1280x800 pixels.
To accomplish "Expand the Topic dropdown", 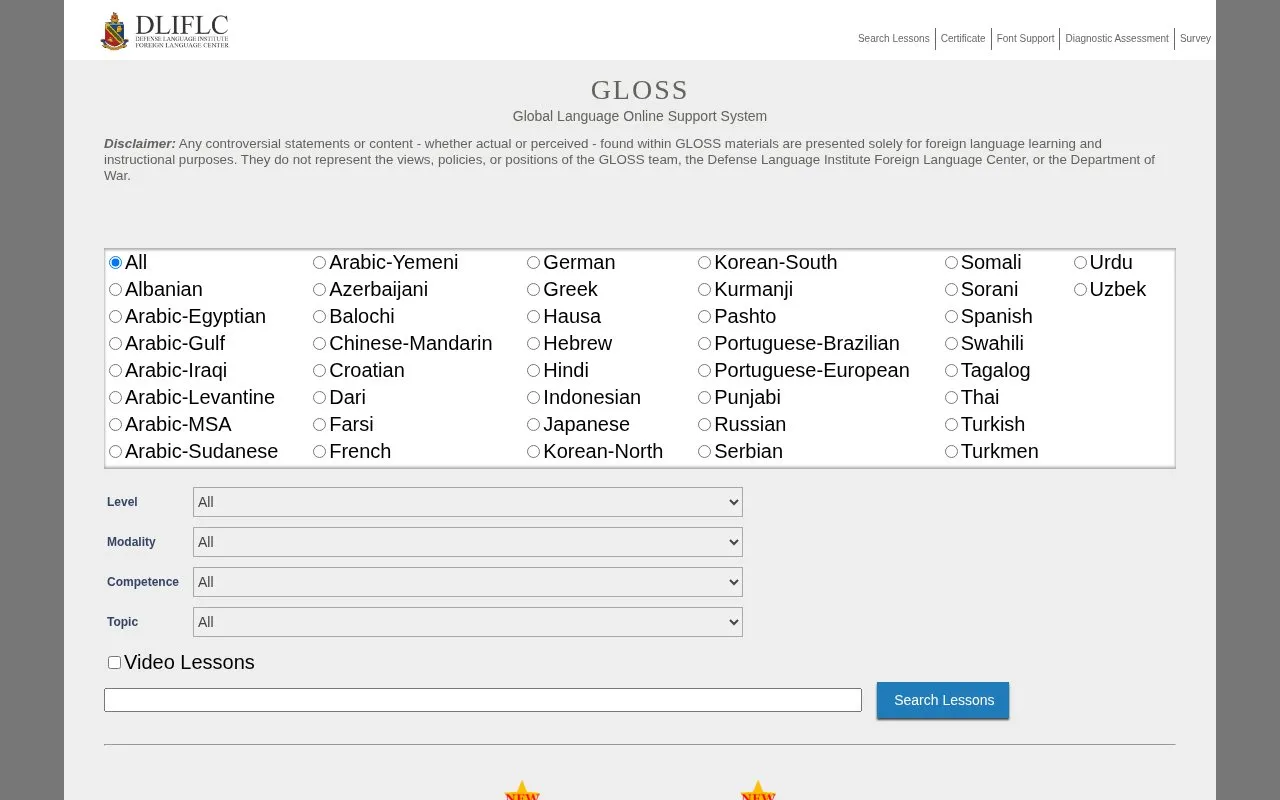I will [x=468, y=622].
